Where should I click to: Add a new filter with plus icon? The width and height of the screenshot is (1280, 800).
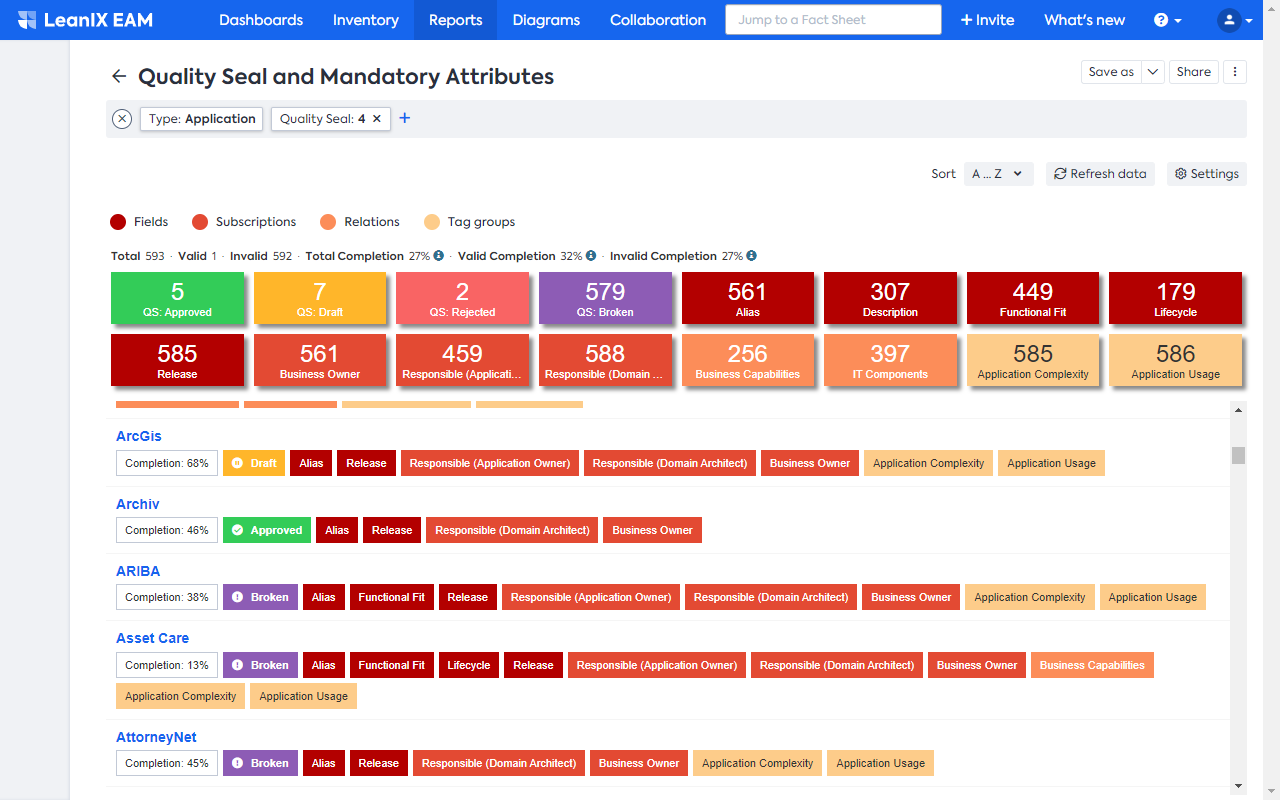tap(405, 119)
